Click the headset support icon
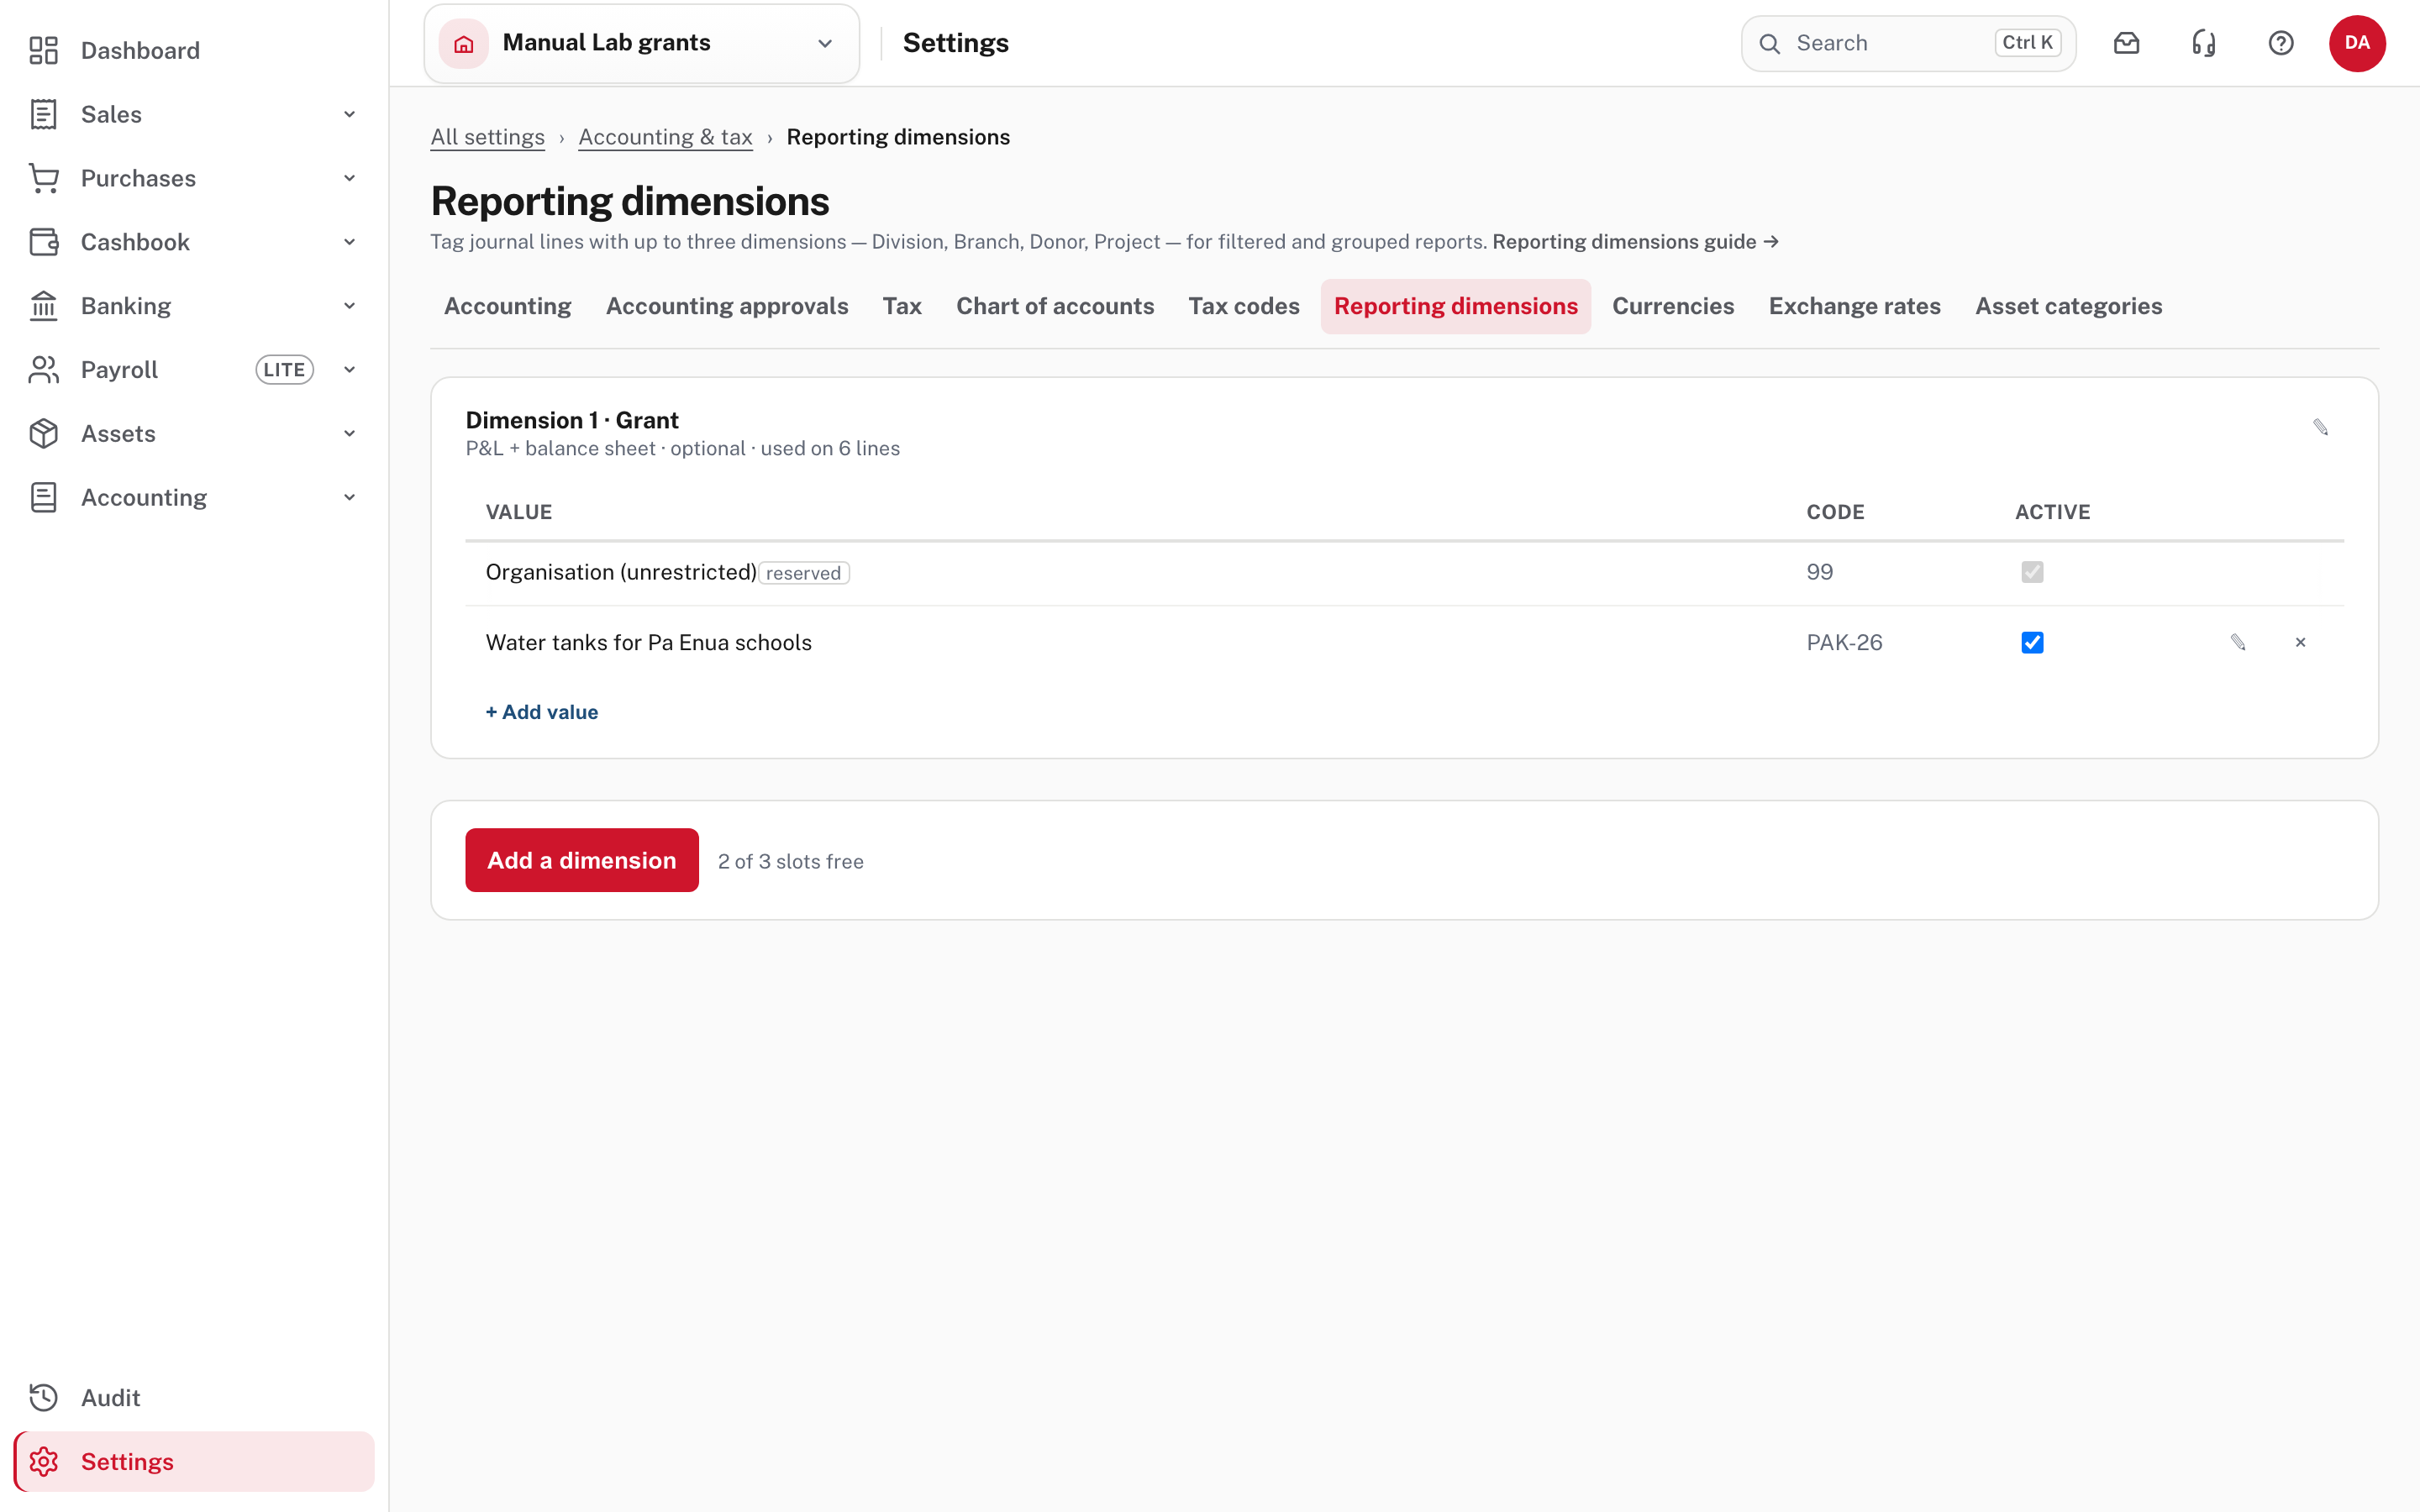 click(2203, 43)
